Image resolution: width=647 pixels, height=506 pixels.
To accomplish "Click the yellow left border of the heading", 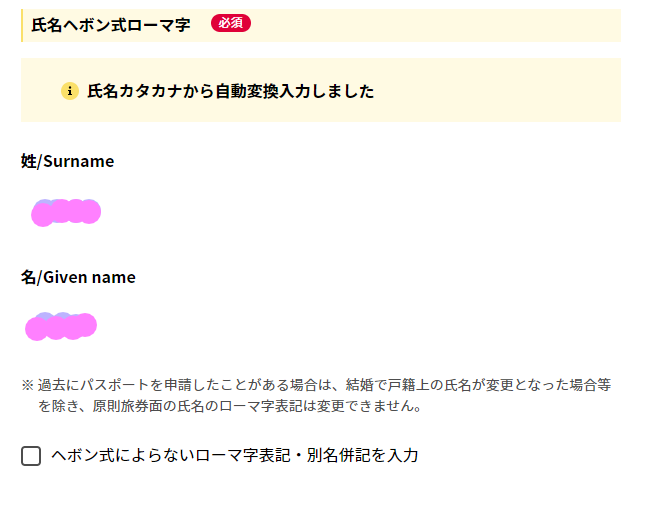I will pyautogui.click(x=22, y=26).
